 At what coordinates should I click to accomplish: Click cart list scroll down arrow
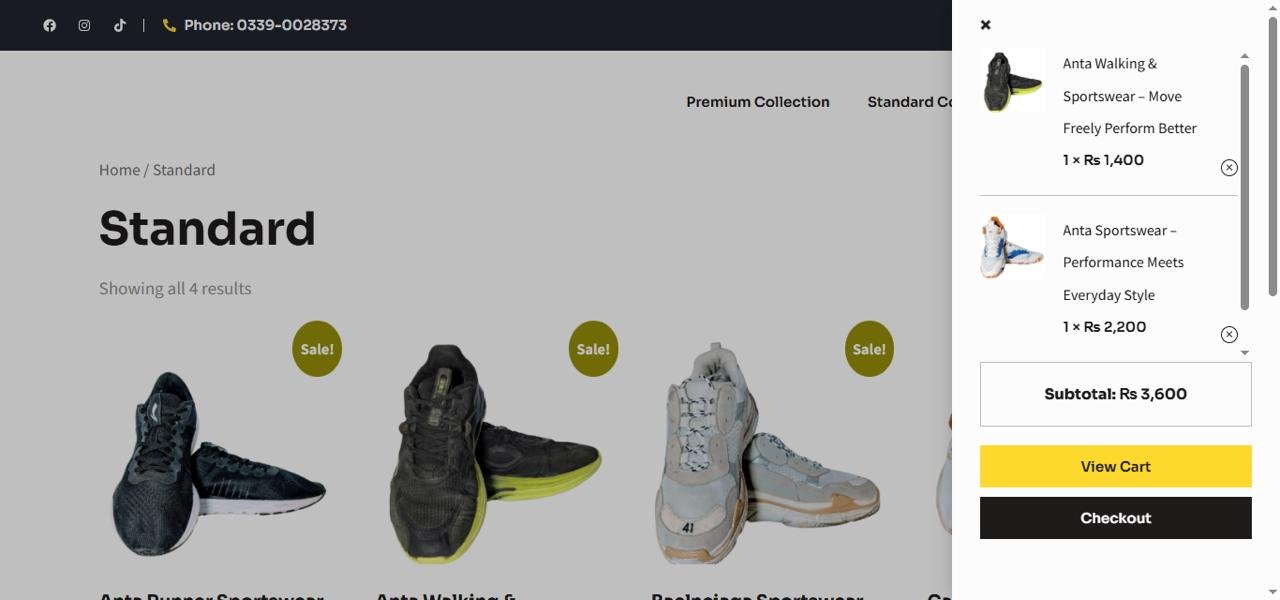1245,352
